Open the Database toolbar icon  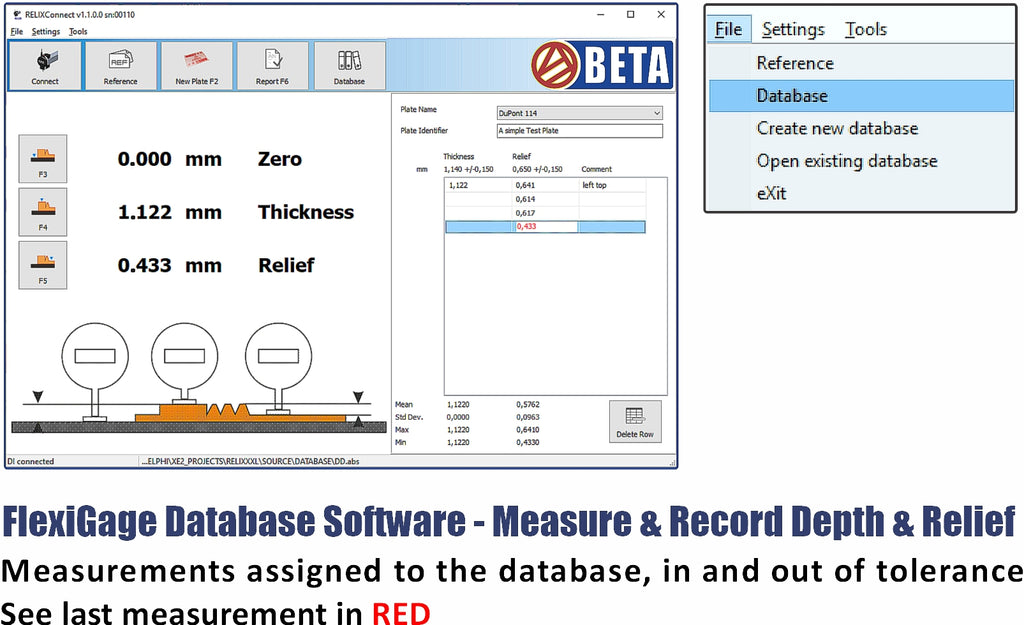(349, 66)
